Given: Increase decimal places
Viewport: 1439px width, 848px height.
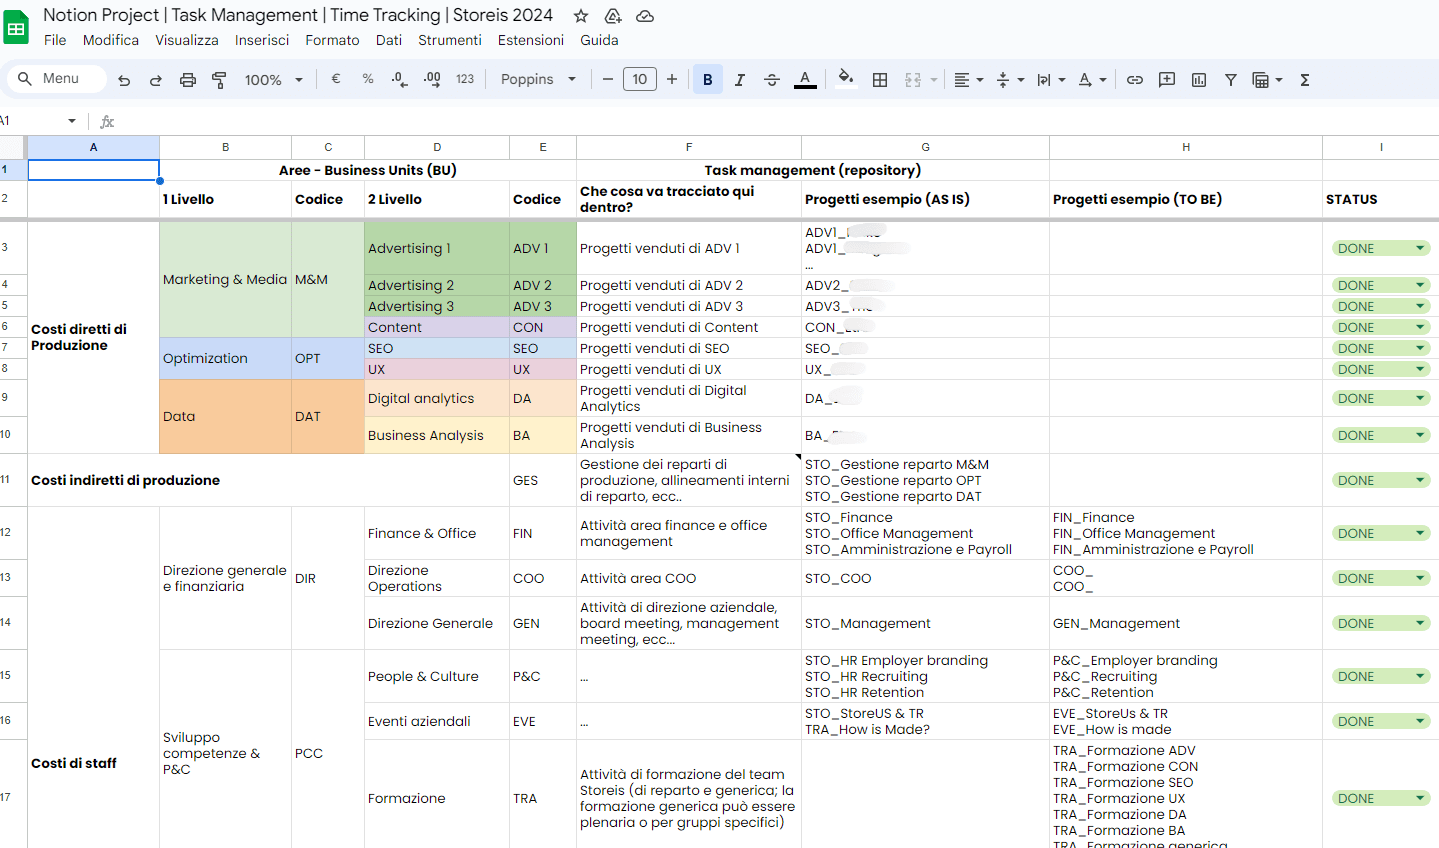Looking at the screenshot, I should pyautogui.click(x=432, y=79).
